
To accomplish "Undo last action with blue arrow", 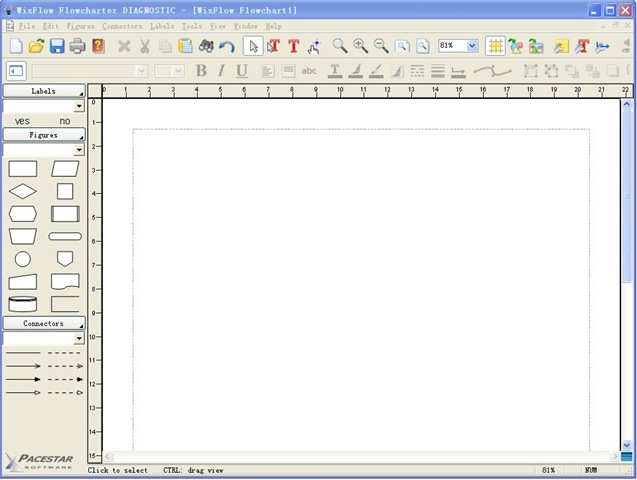I will (x=227, y=46).
